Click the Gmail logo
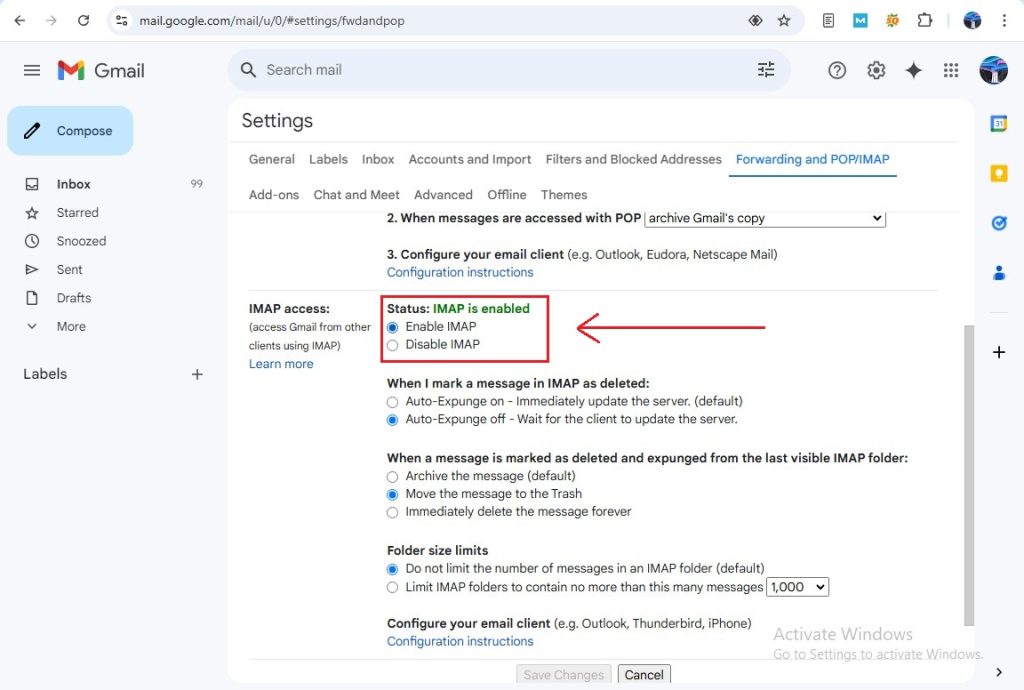This screenshot has height=690, width=1024. (x=101, y=70)
